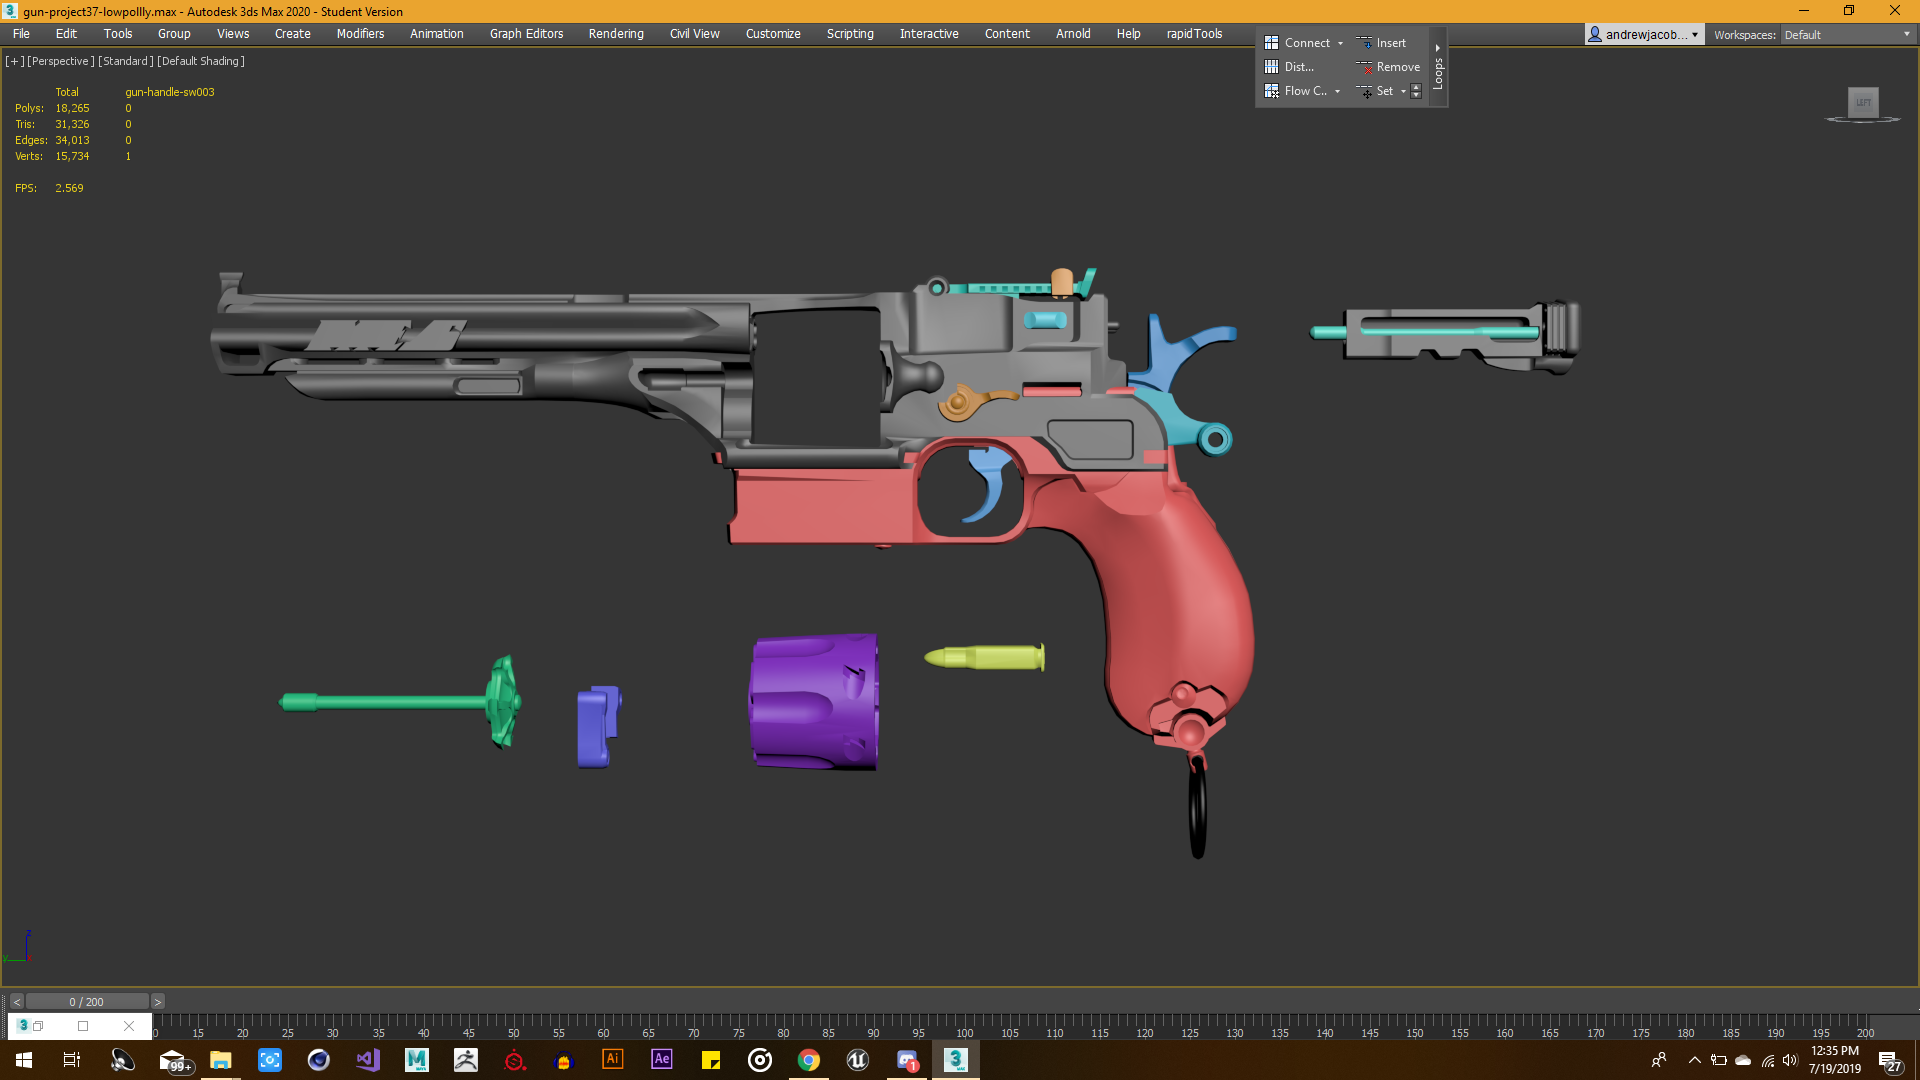Image resolution: width=1920 pixels, height=1080 pixels.
Task: Open the Edit menu
Action: pyautogui.click(x=66, y=33)
